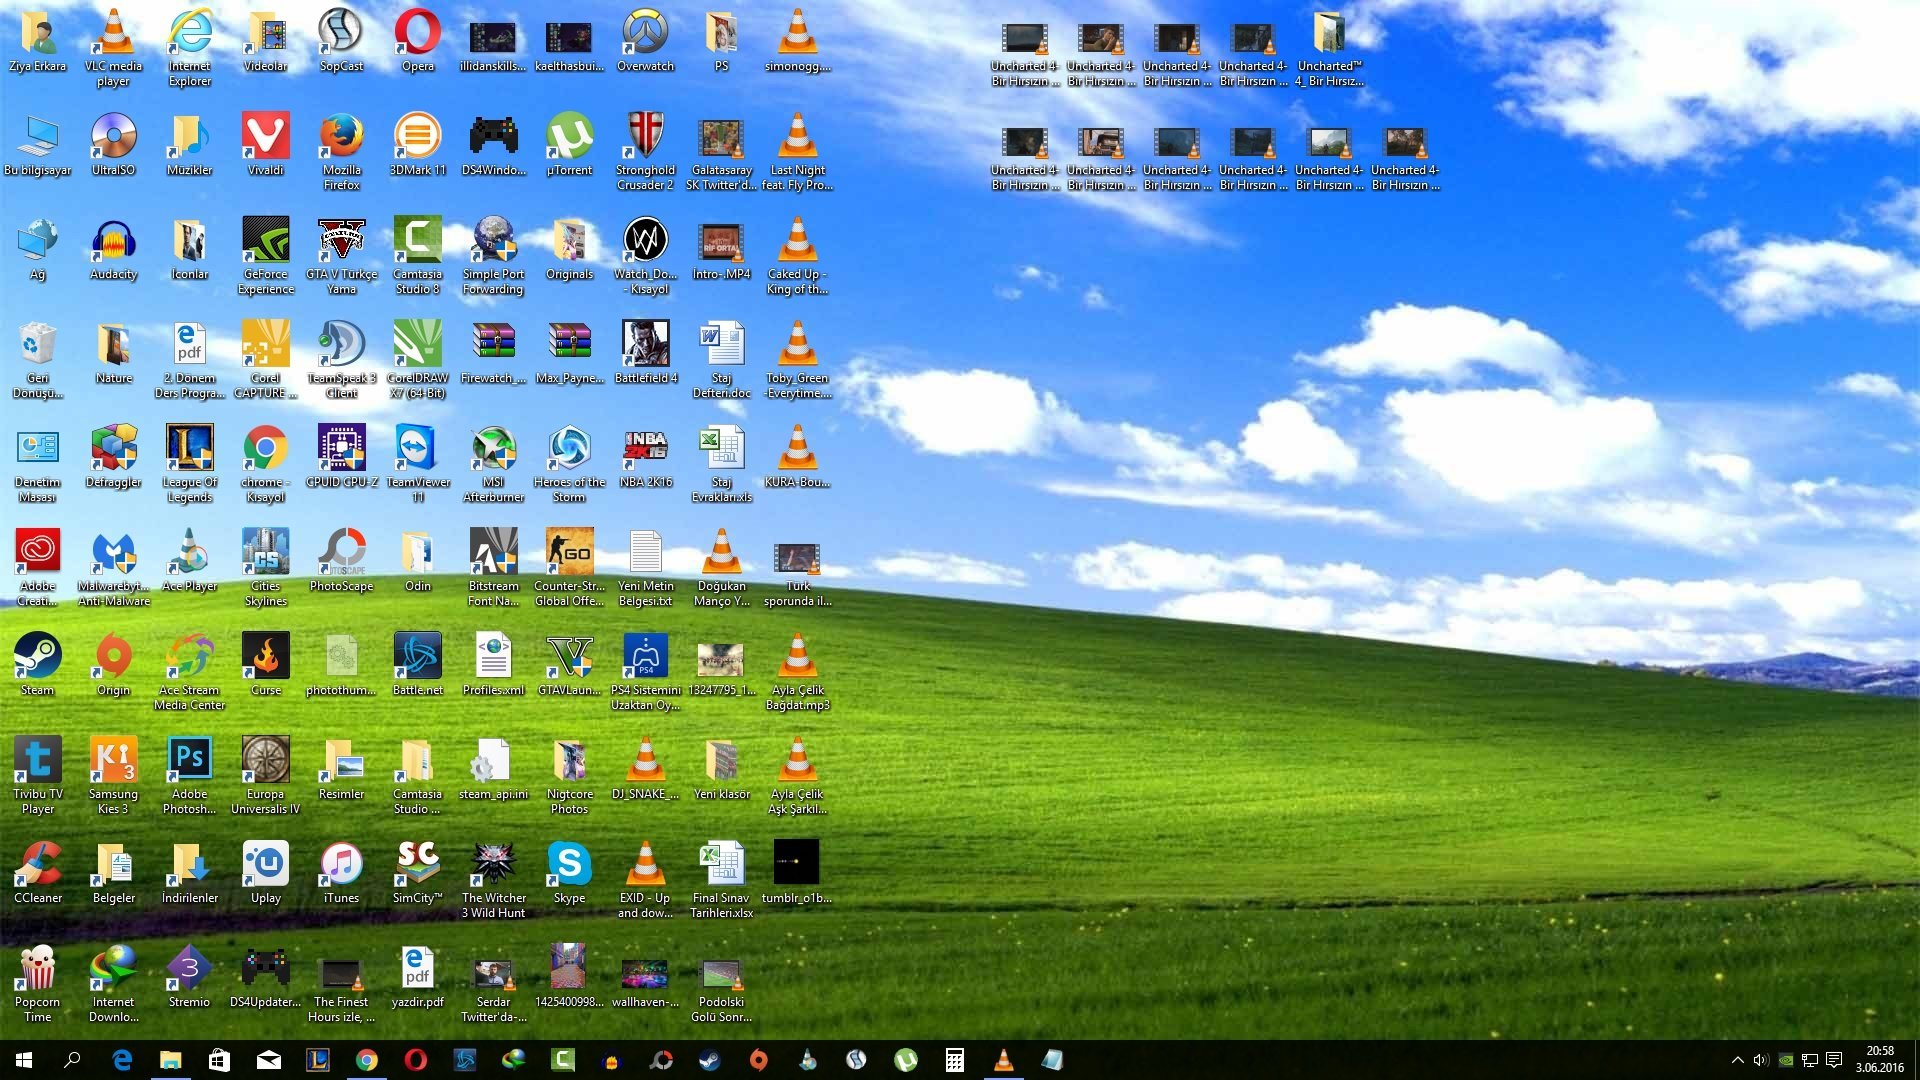Expand system tray hidden icons
This screenshot has width=1920, height=1080.
click(1731, 1059)
